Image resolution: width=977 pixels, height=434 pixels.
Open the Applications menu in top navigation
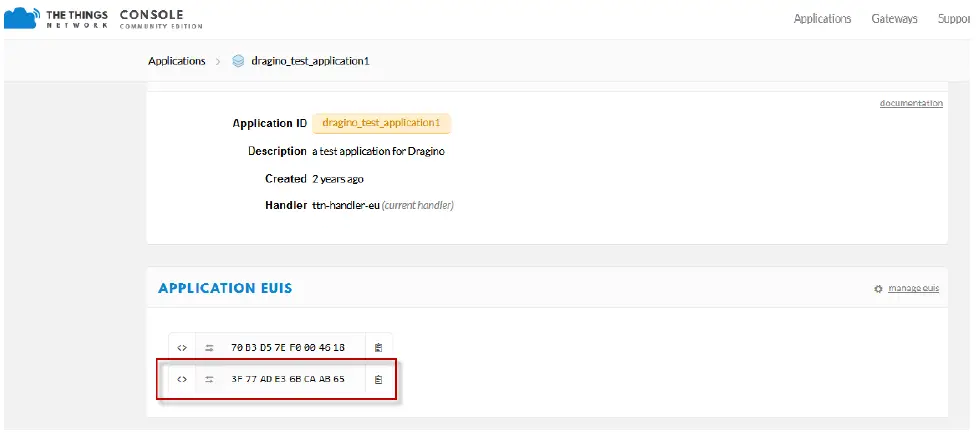pyautogui.click(x=822, y=19)
